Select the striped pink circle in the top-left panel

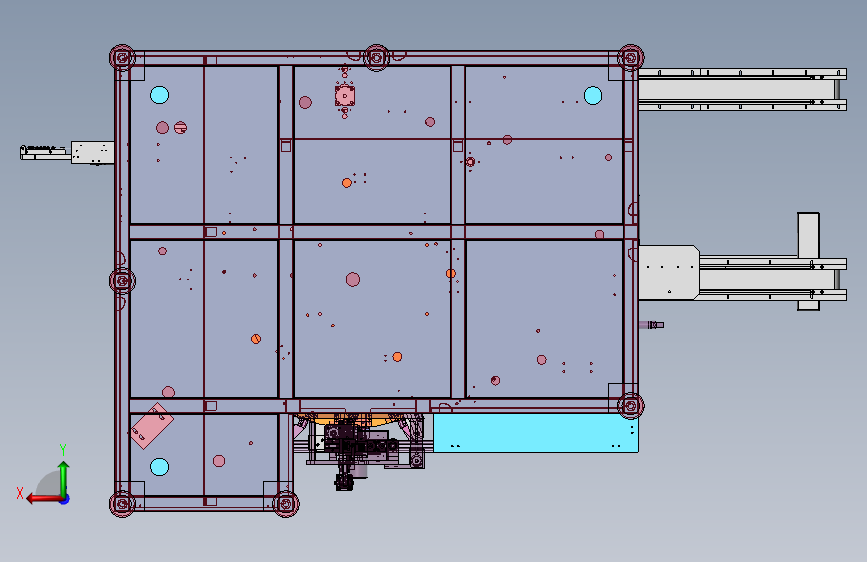pyautogui.click(x=180, y=128)
